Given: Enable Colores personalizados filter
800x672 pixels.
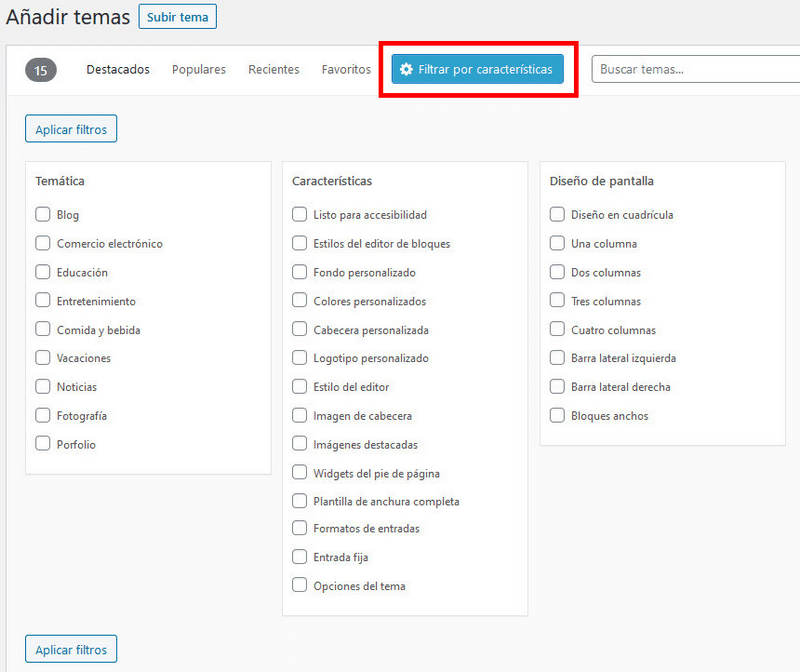Looking at the screenshot, I should click(299, 300).
